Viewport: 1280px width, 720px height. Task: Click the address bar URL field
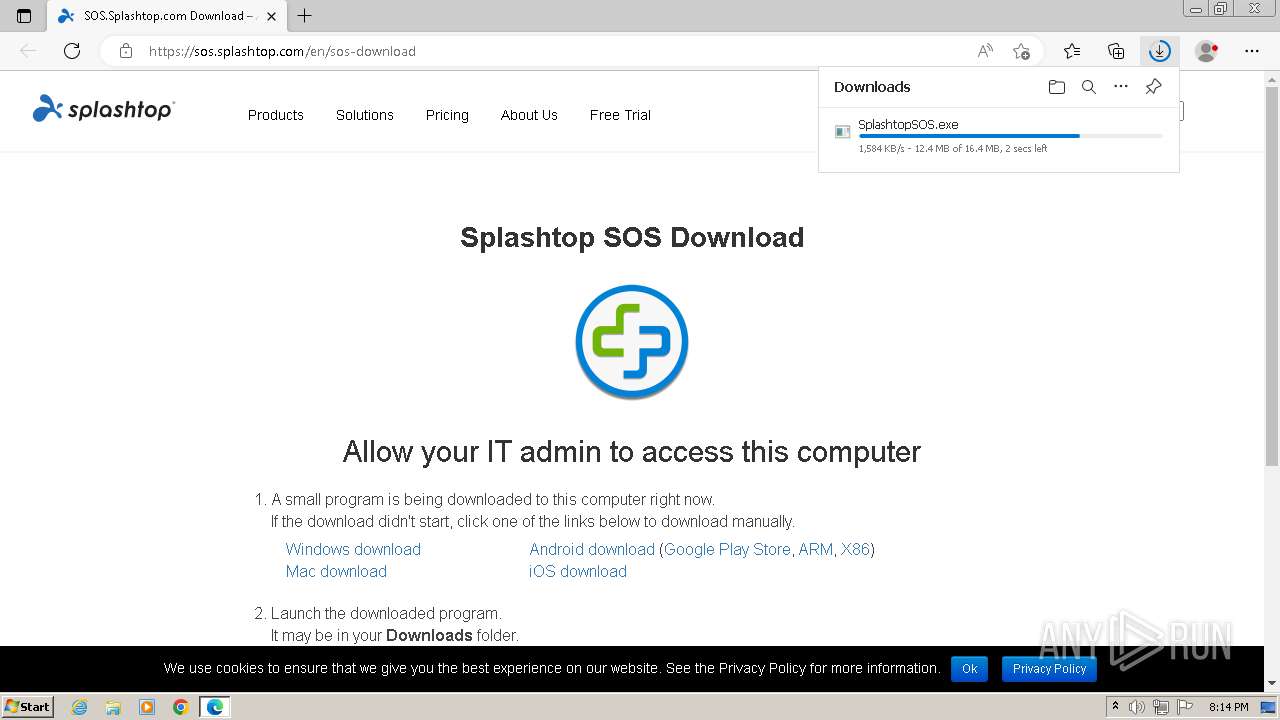(x=555, y=51)
